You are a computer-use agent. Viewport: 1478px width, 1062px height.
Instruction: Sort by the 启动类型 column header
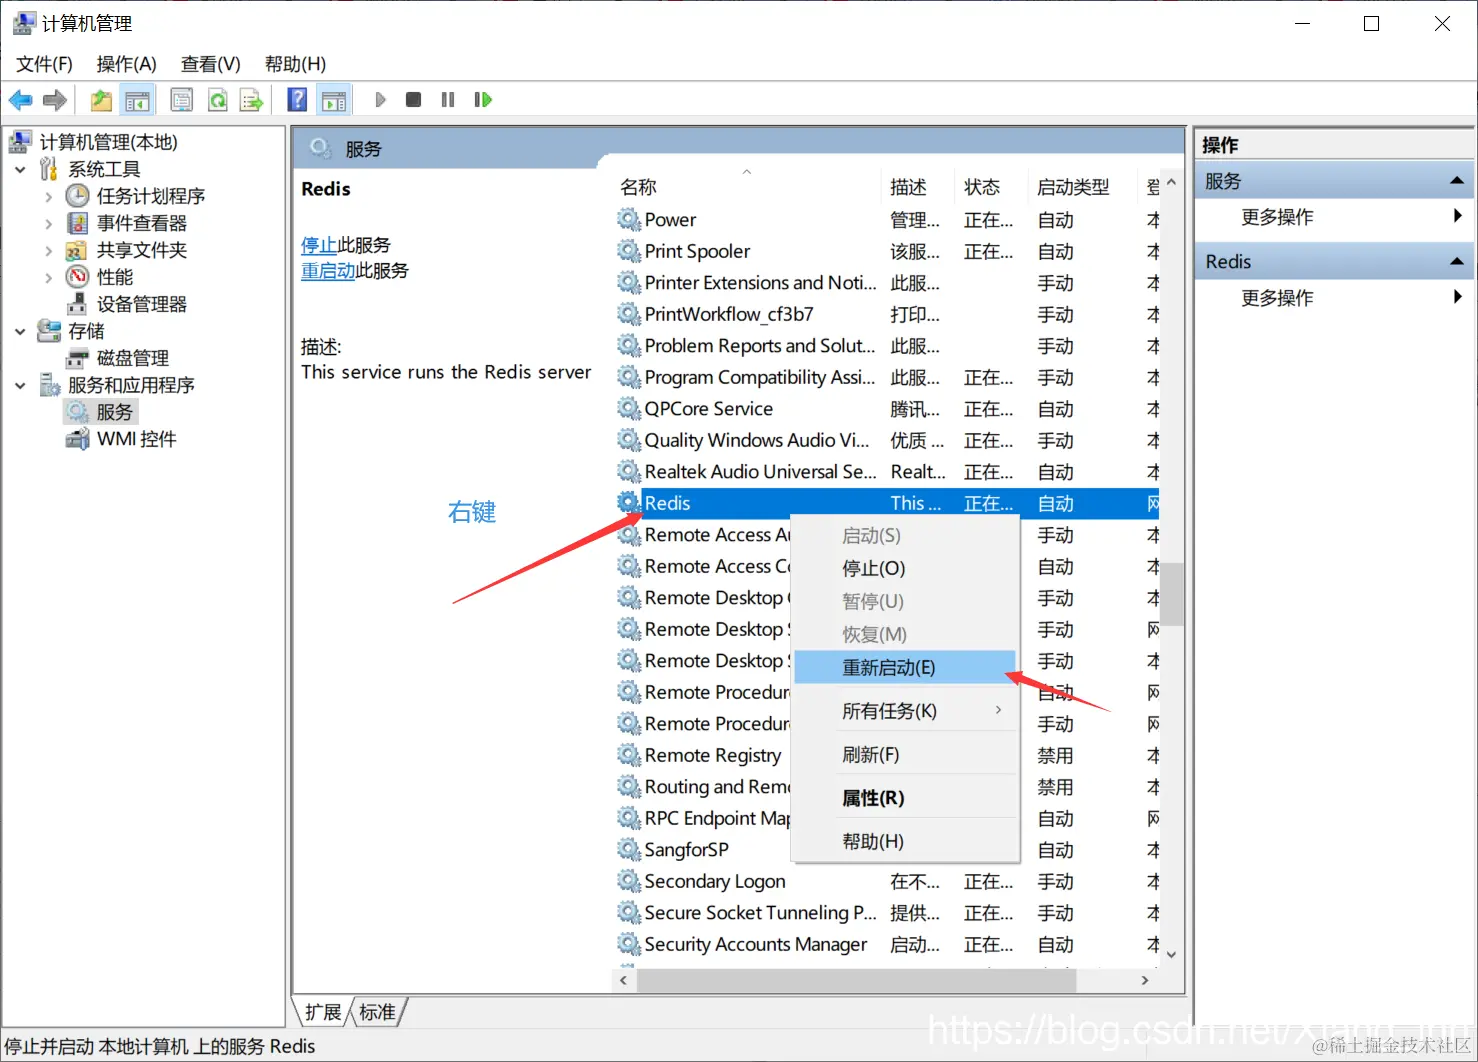coord(1083,187)
